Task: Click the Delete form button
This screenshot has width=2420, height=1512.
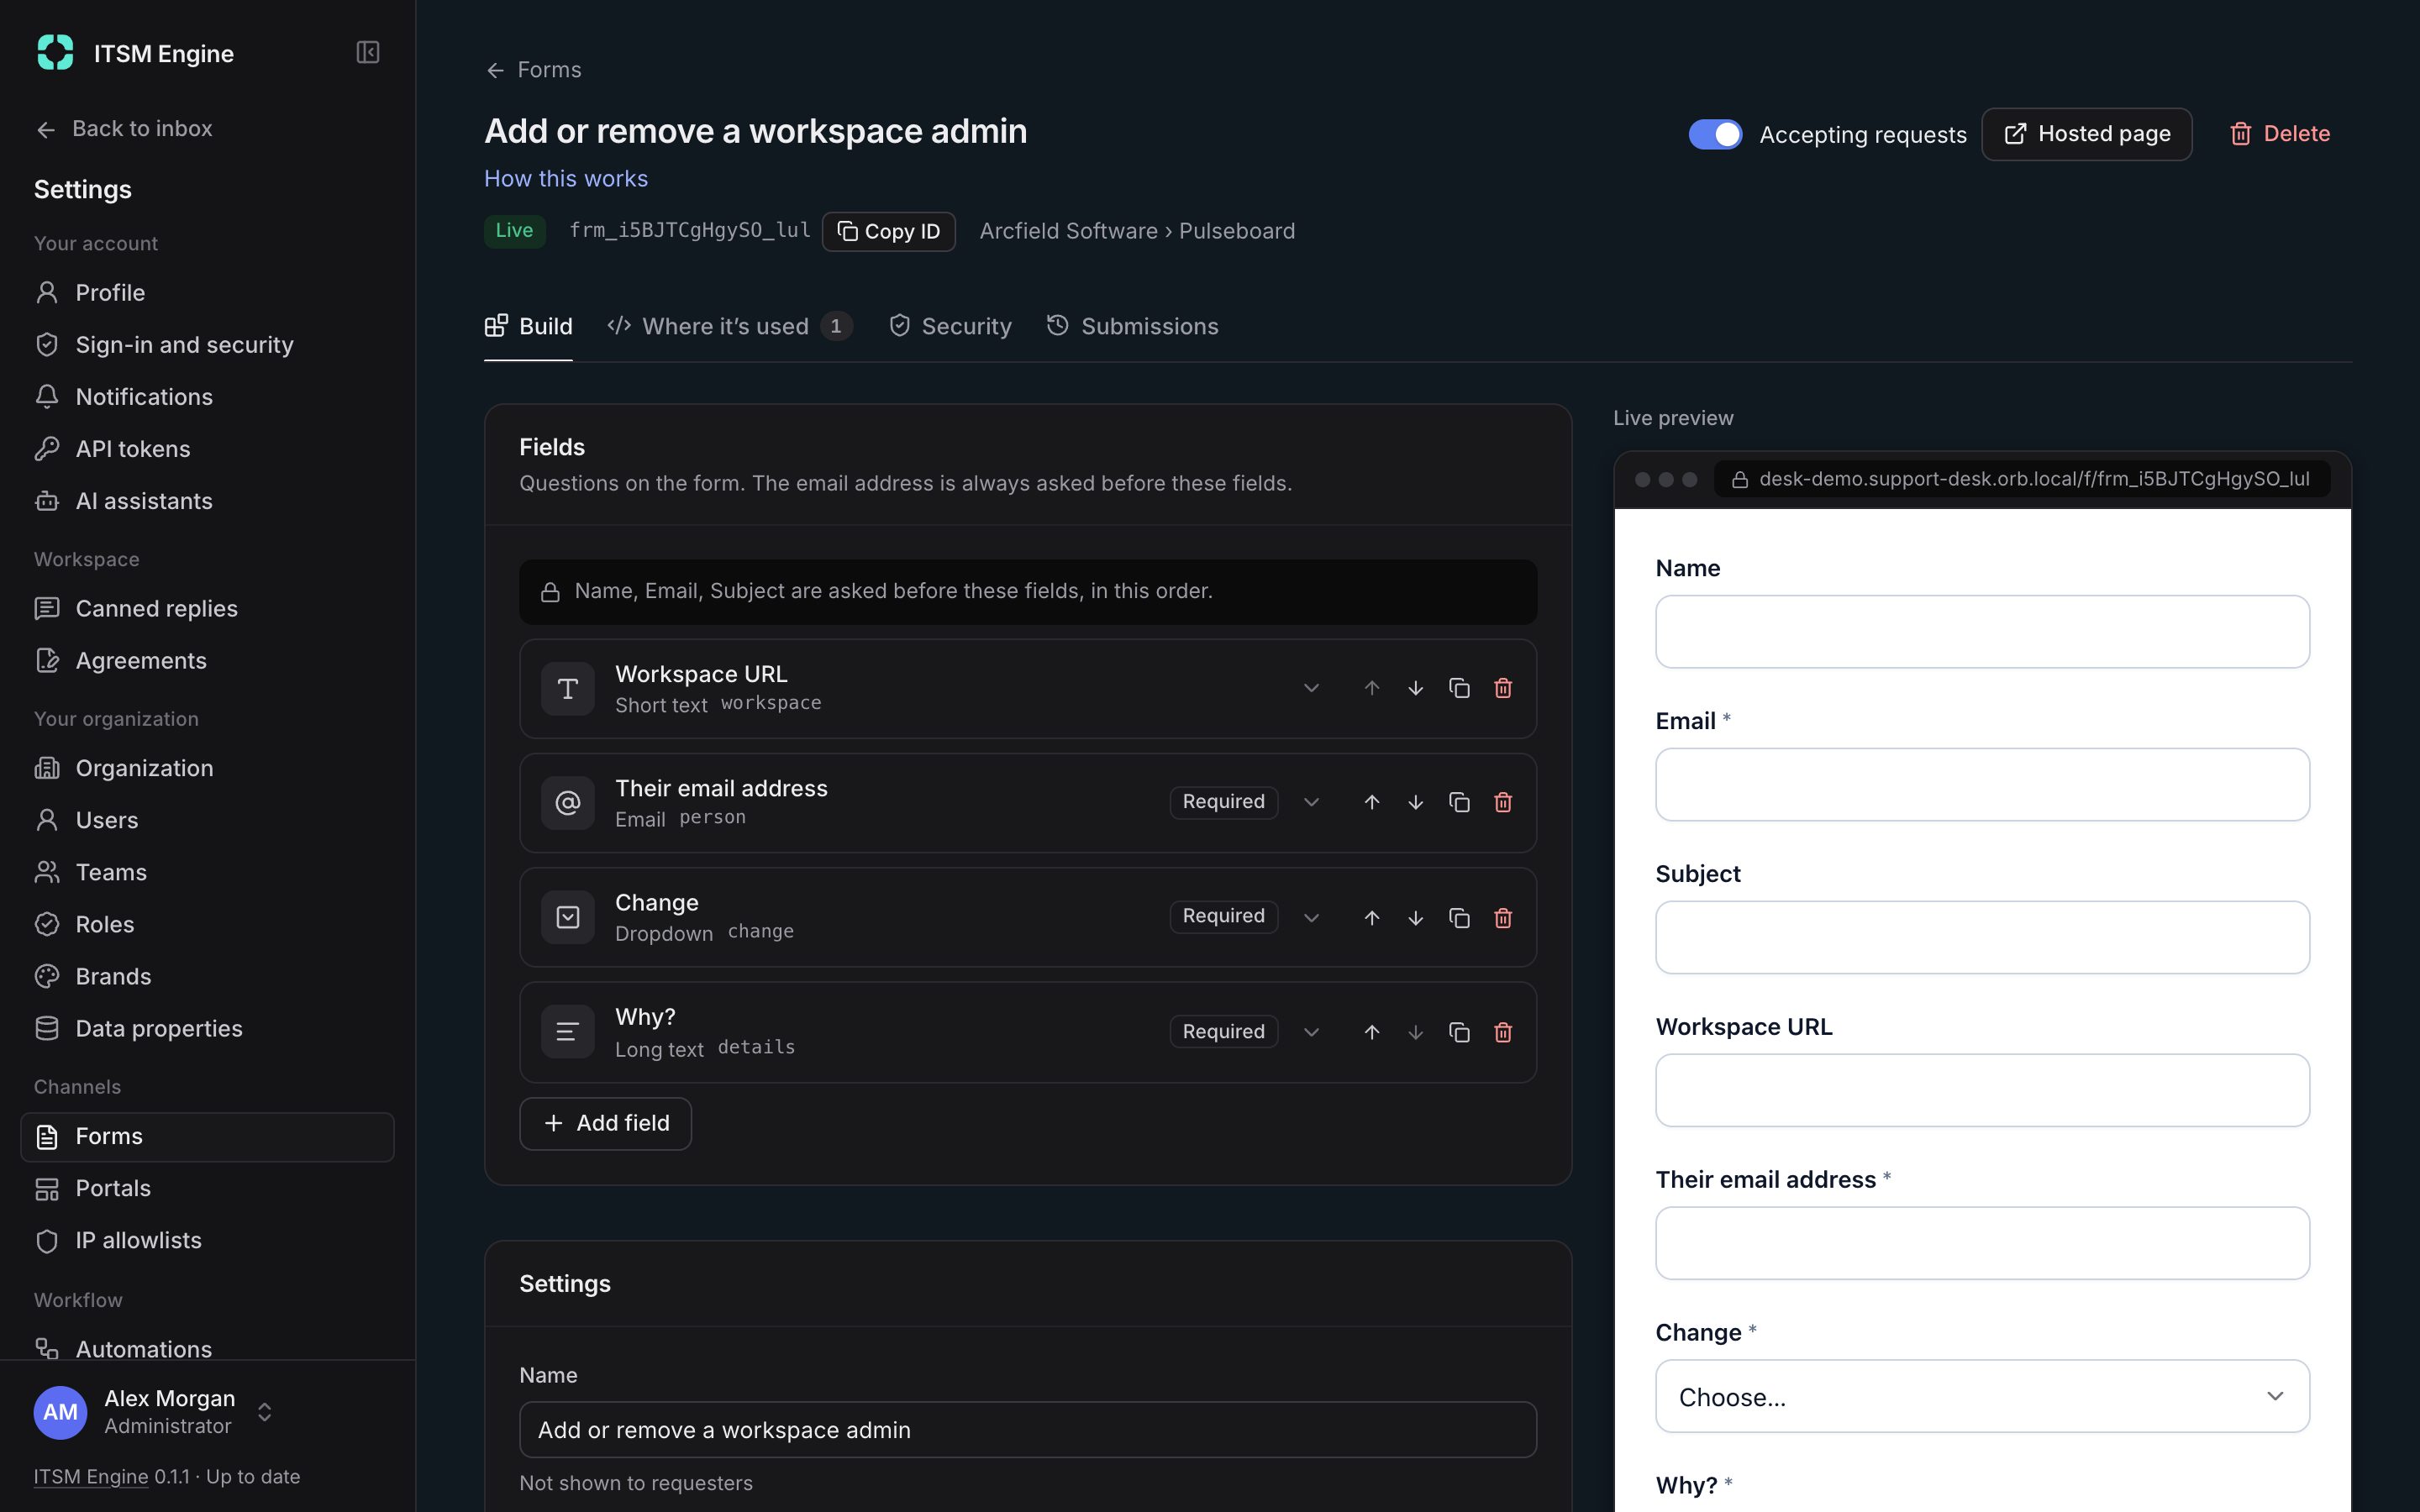Action: [2280, 134]
